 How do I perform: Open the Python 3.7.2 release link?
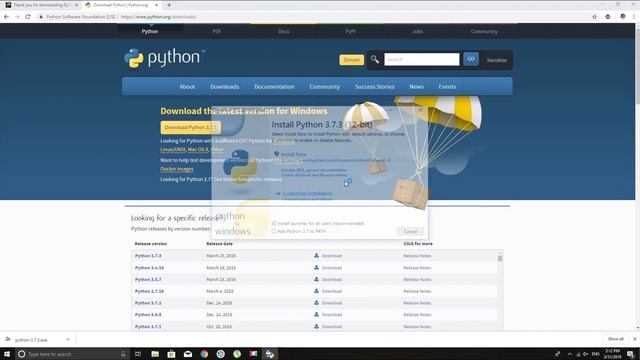tap(148, 303)
